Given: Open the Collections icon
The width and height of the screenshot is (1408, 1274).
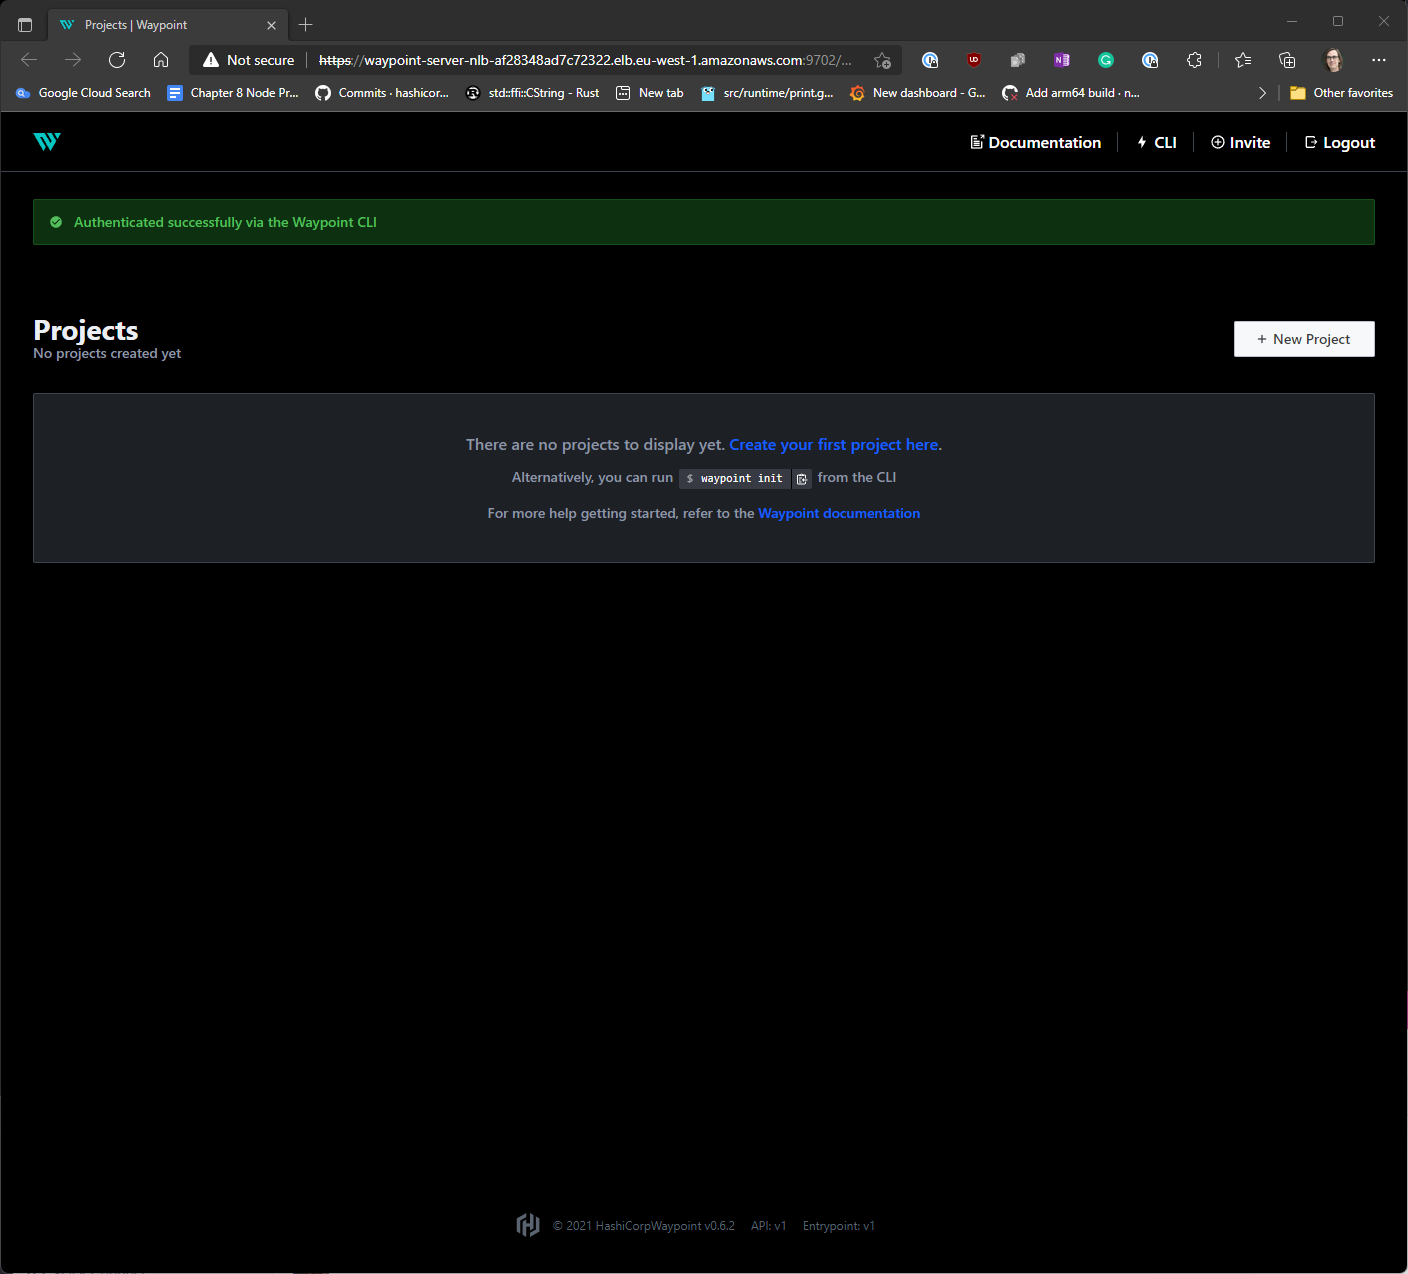Looking at the screenshot, I should 1287,60.
